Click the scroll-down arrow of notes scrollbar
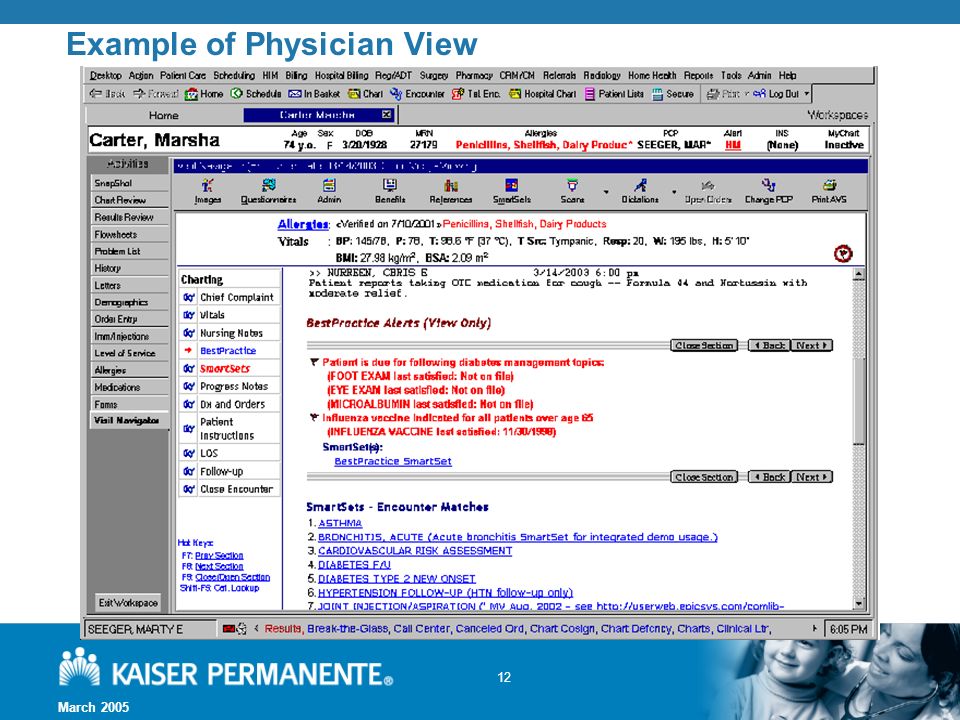Screen dimensions: 960x720 pyautogui.click(x=859, y=604)
